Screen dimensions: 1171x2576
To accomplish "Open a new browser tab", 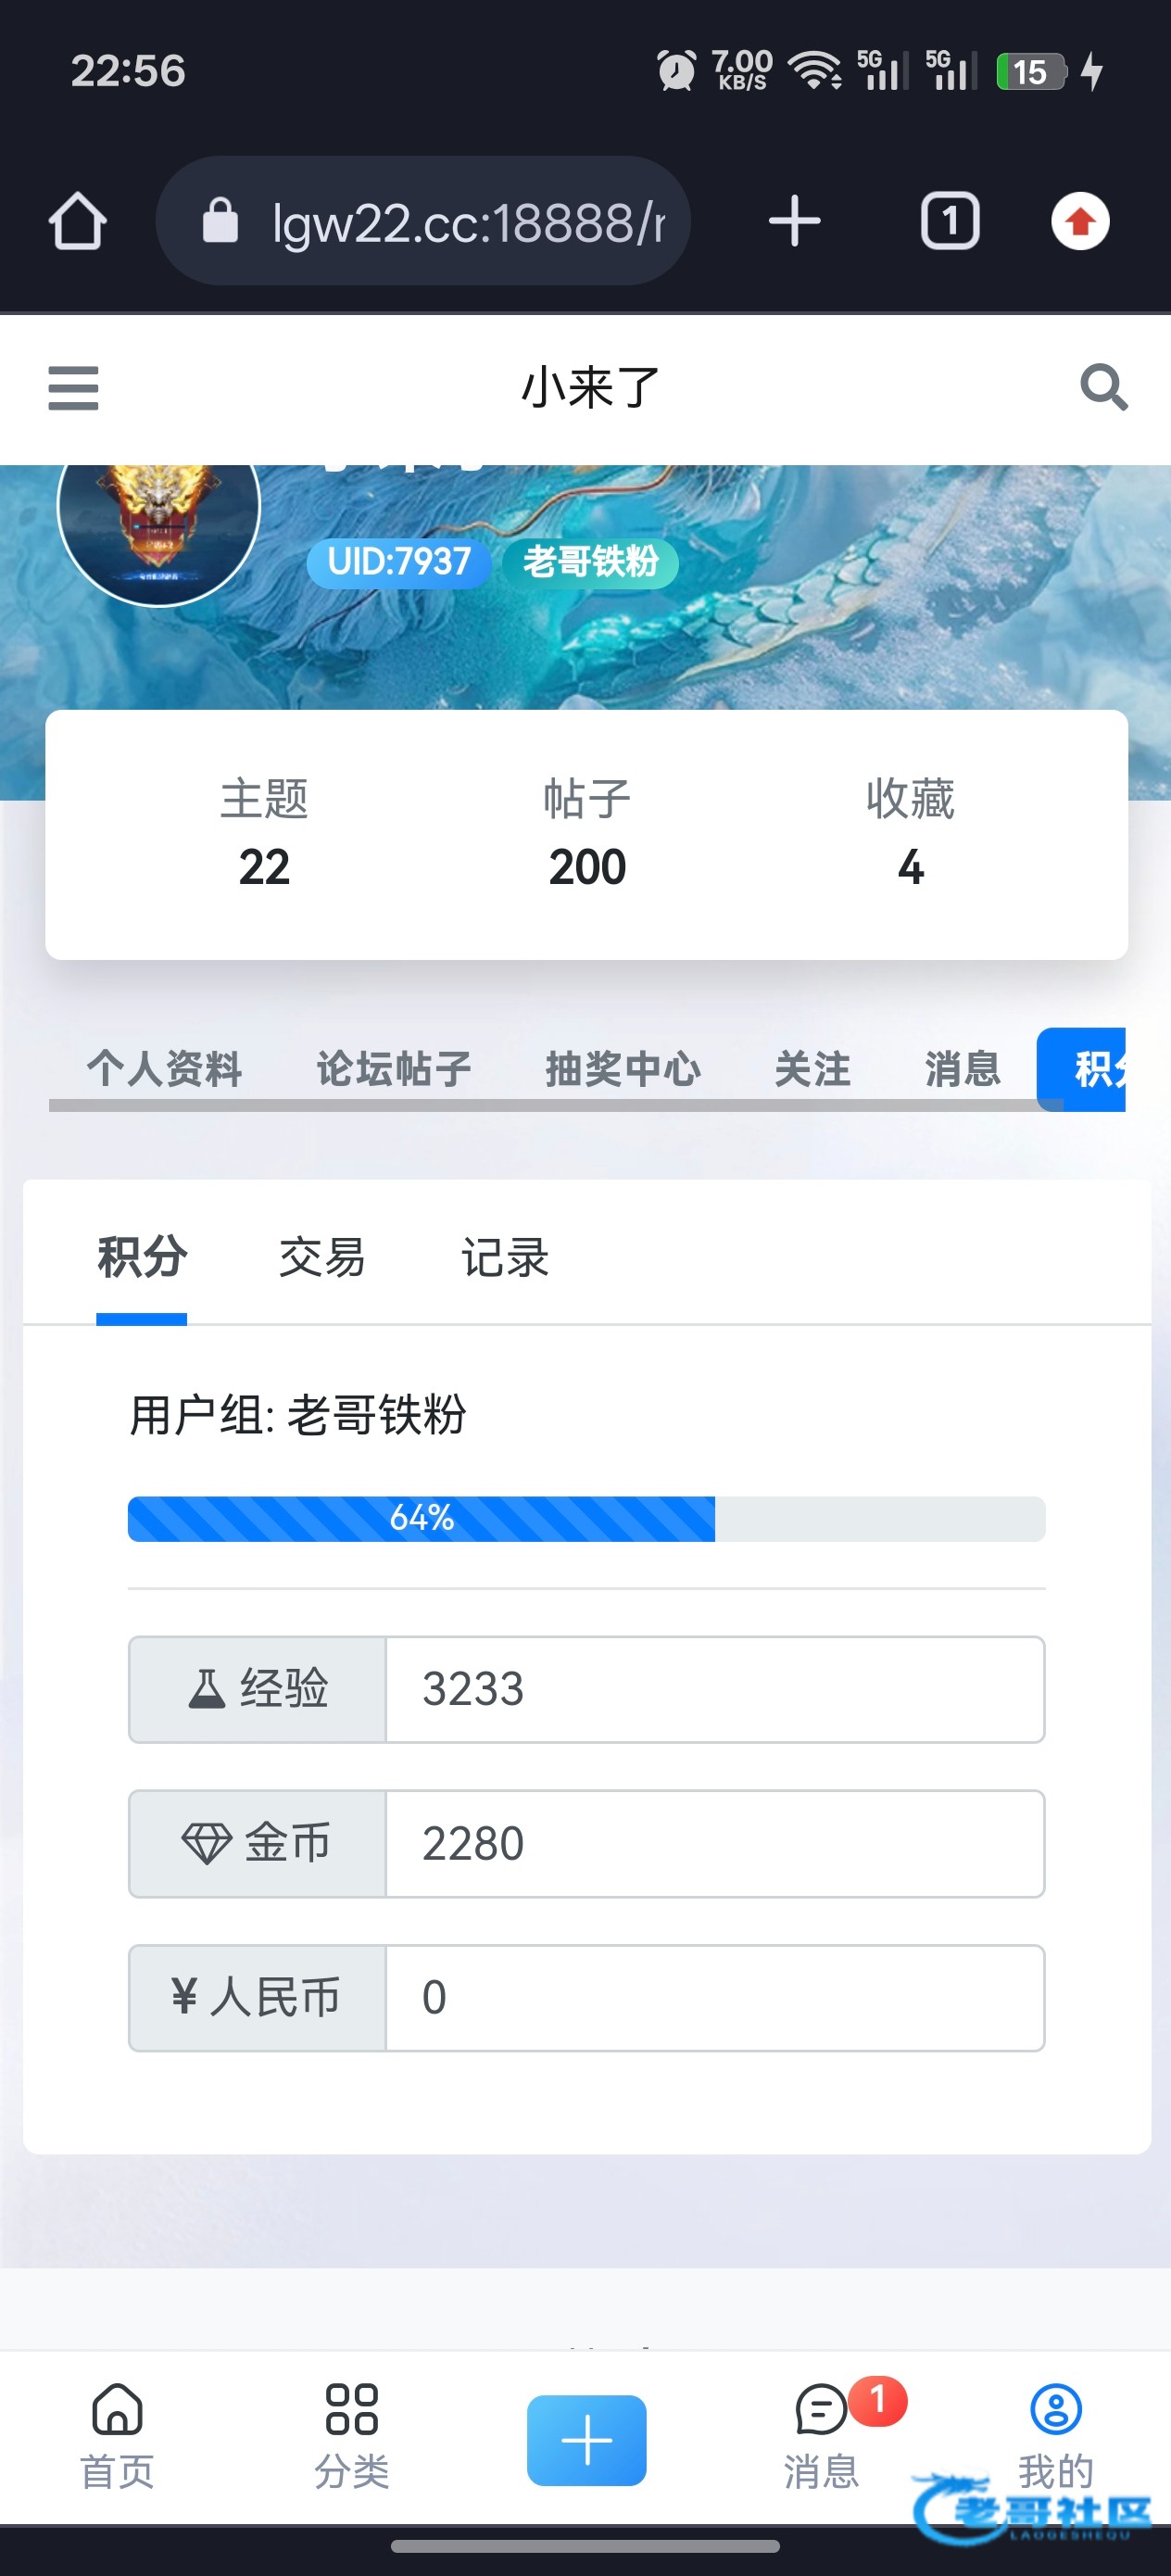I will [794, 221].
